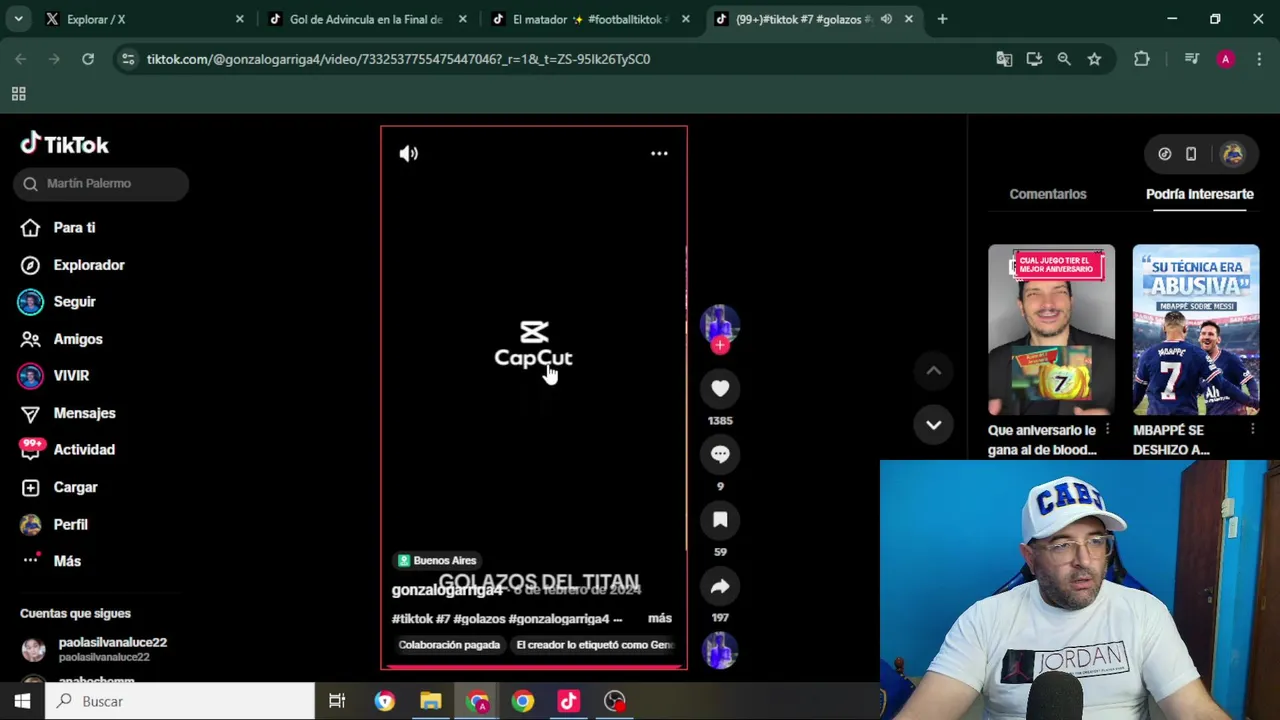The width and height of the screenshot is (1280, 720).
Task: Open more options for 'MBAPPÉ SE DESHIZO' video
Action: 1252,430
